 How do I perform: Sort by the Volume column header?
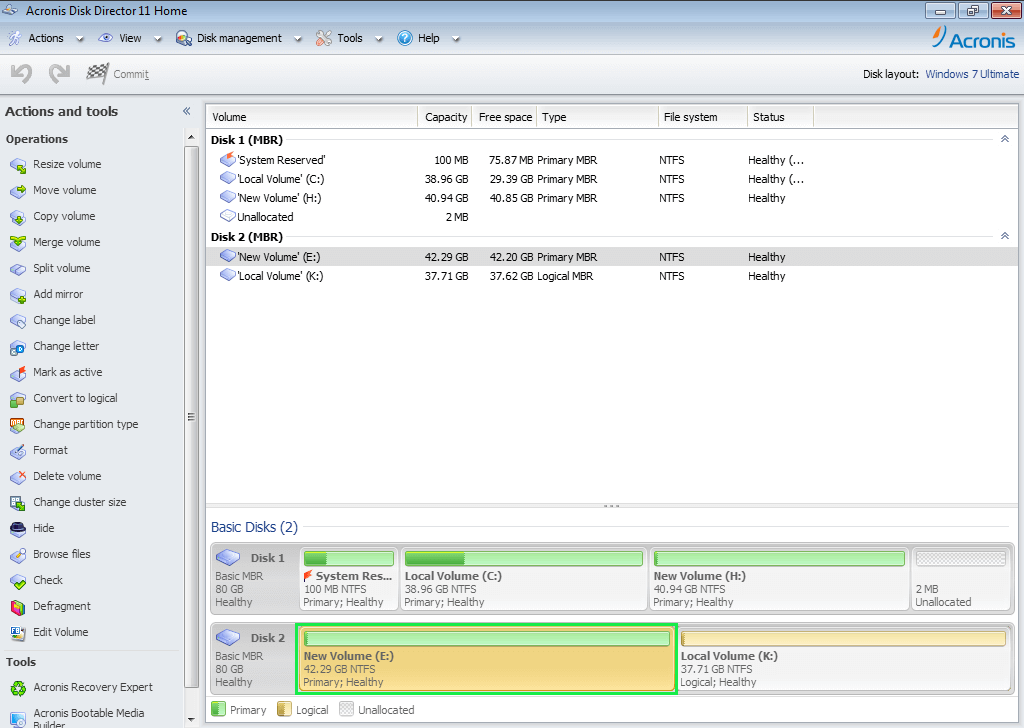[312, 117]
